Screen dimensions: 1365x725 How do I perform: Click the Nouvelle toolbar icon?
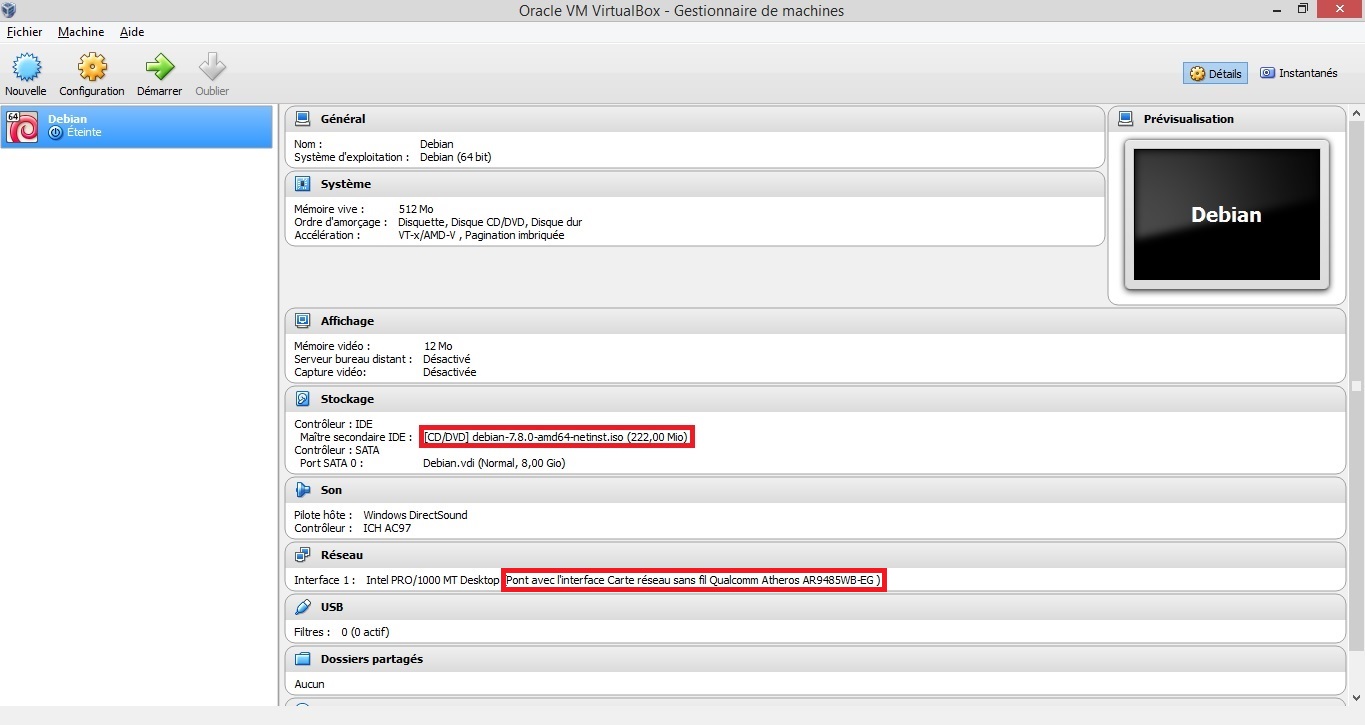click(x=25, y=67)
